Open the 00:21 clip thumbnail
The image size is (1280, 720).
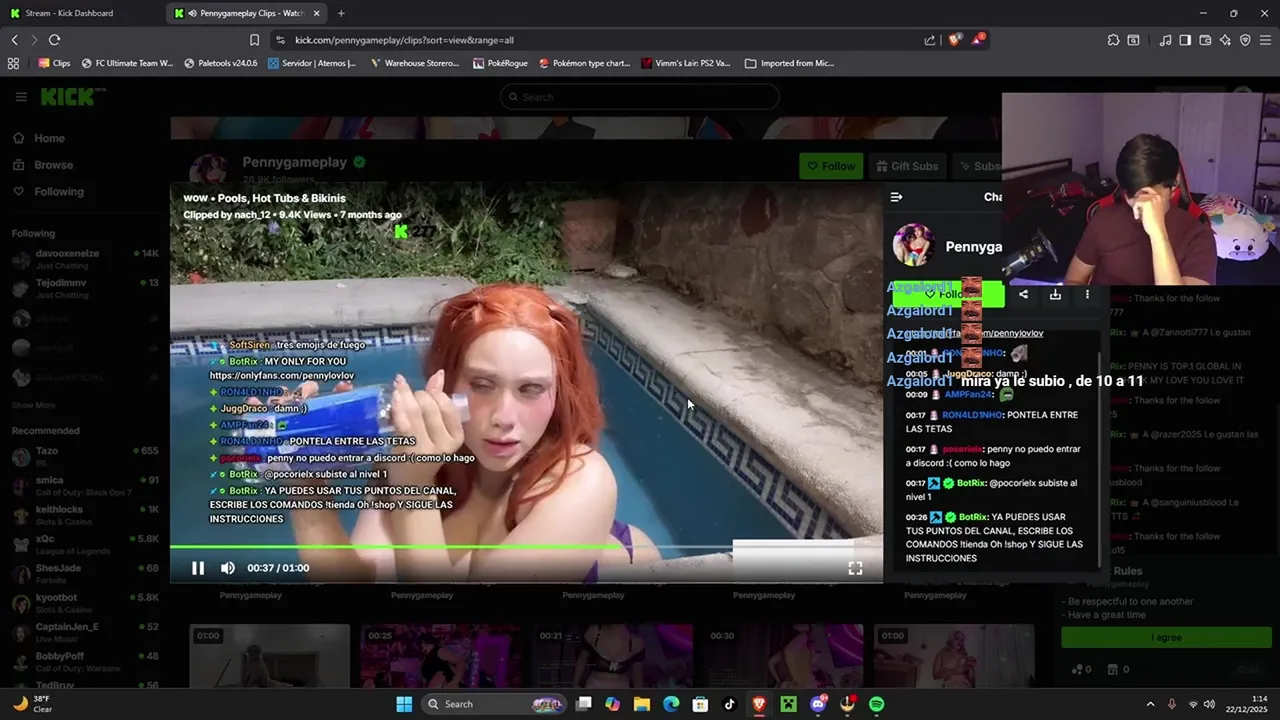click(612, 656)
